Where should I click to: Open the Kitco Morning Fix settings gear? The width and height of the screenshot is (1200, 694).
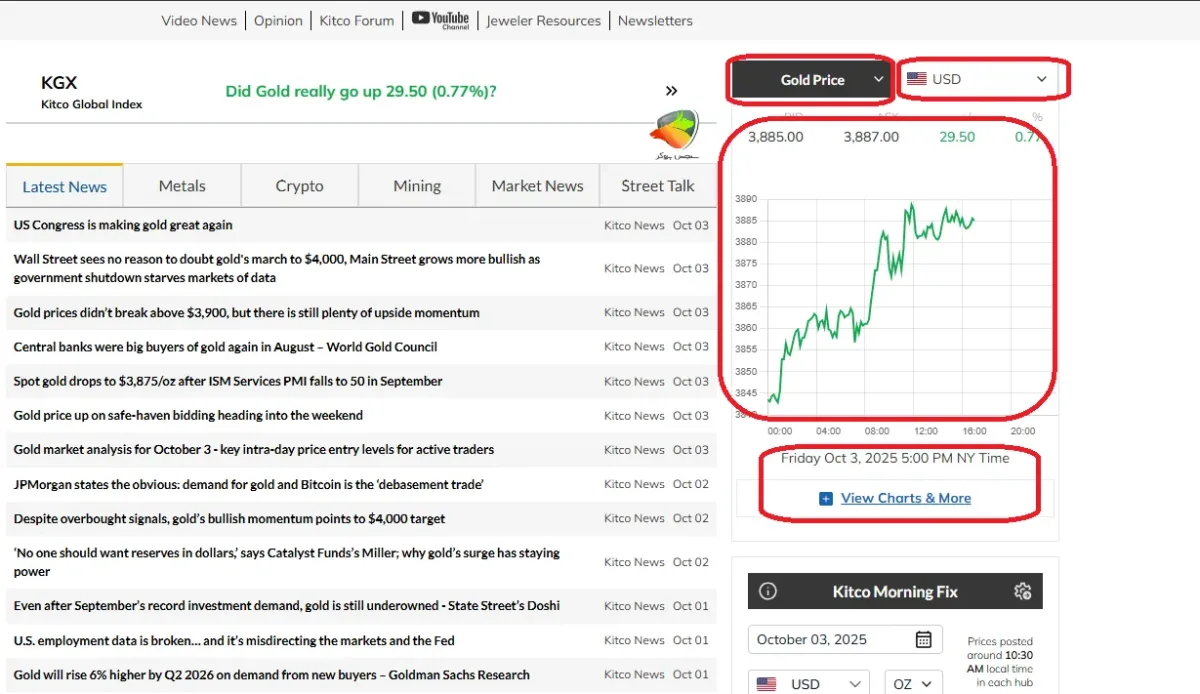(1022, 591)
